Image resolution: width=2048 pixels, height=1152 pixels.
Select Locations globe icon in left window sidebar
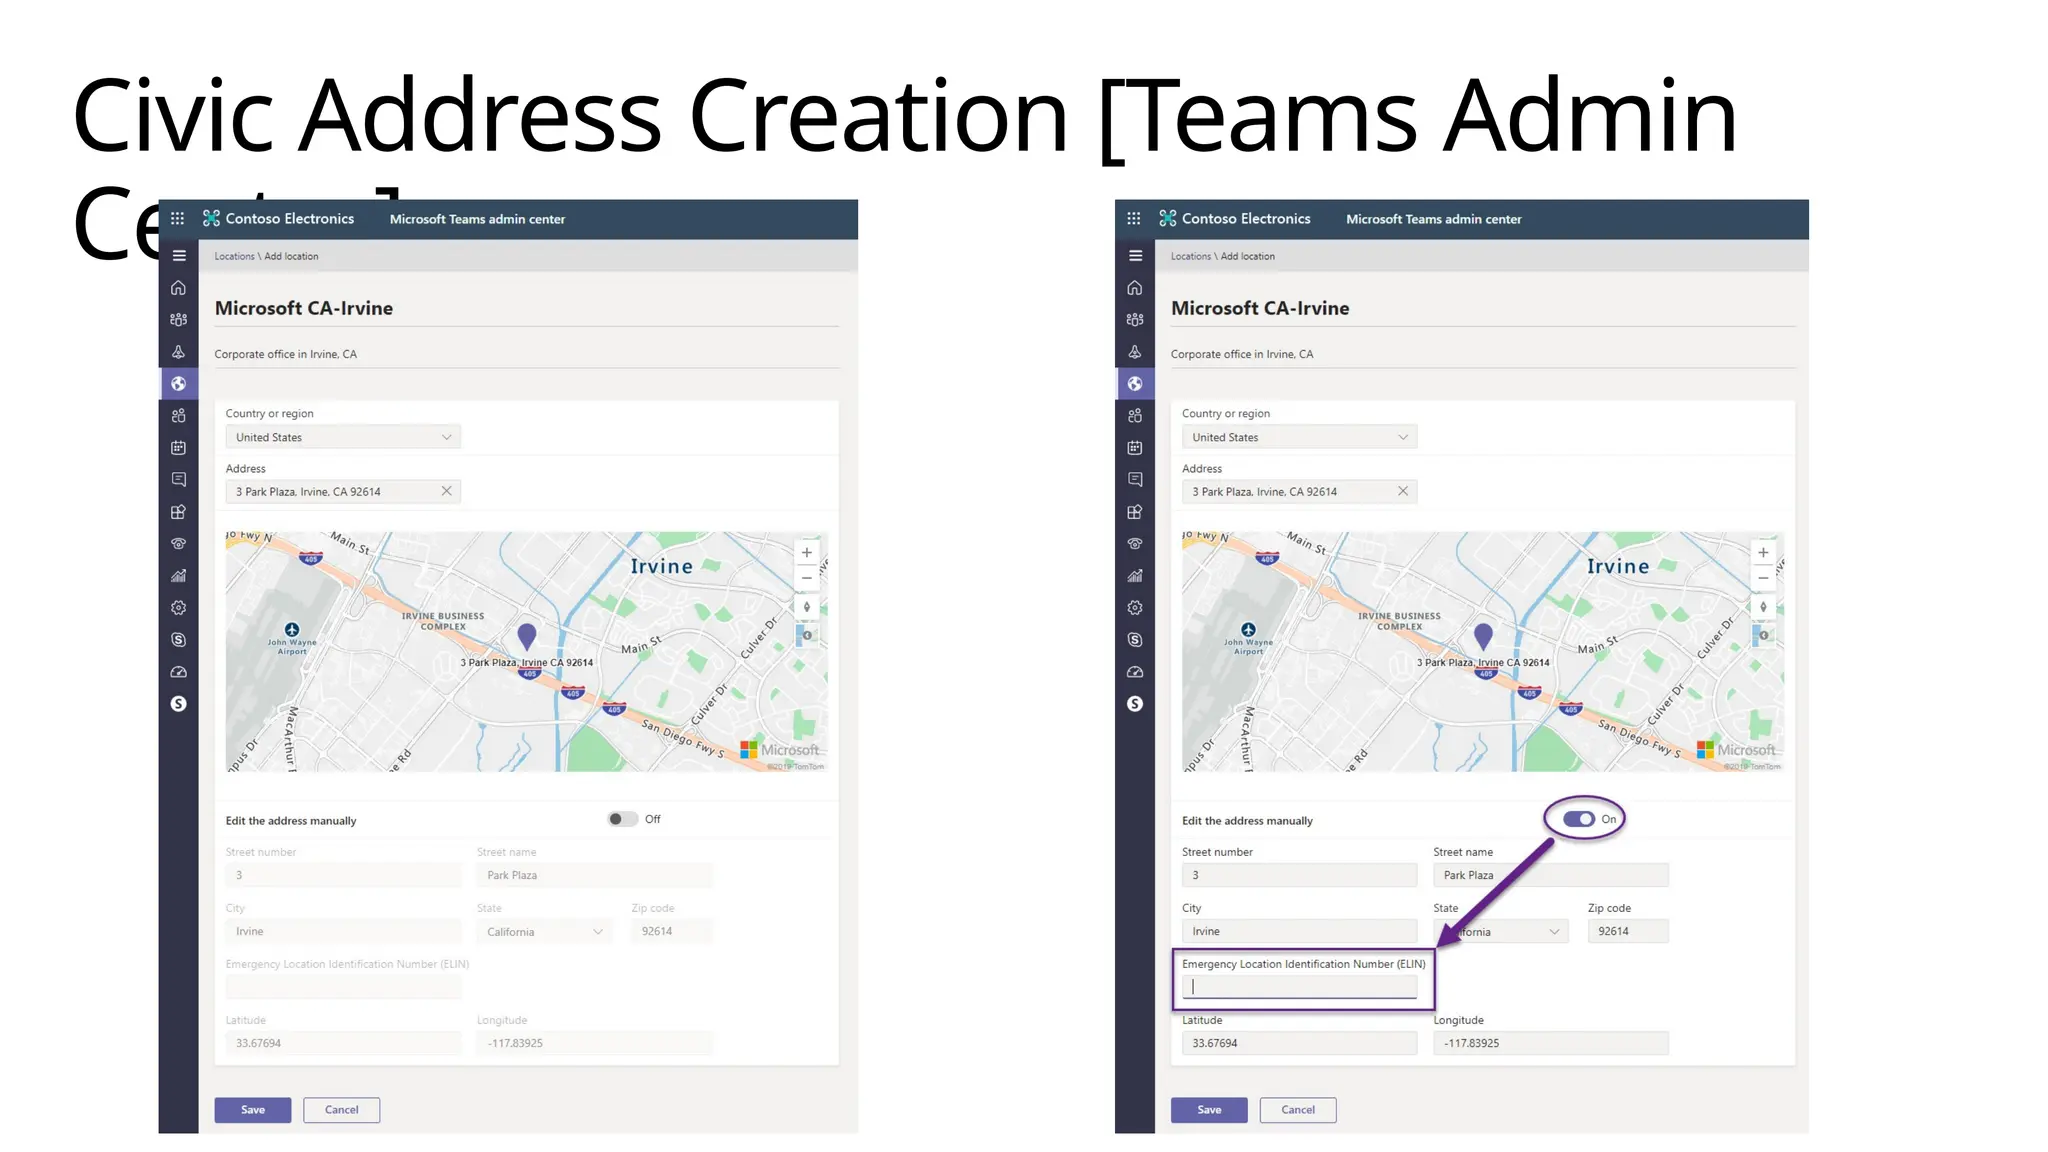coord(178,384)
